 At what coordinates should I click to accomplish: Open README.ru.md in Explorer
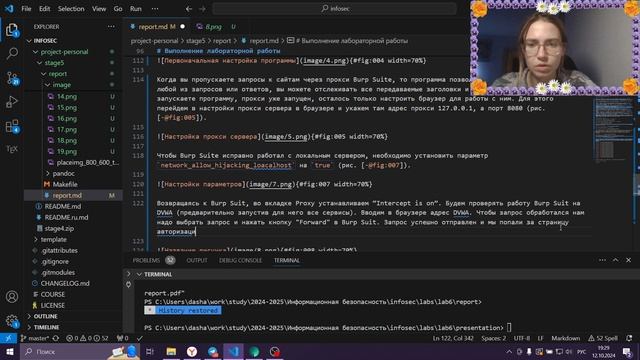click(66, 218)
